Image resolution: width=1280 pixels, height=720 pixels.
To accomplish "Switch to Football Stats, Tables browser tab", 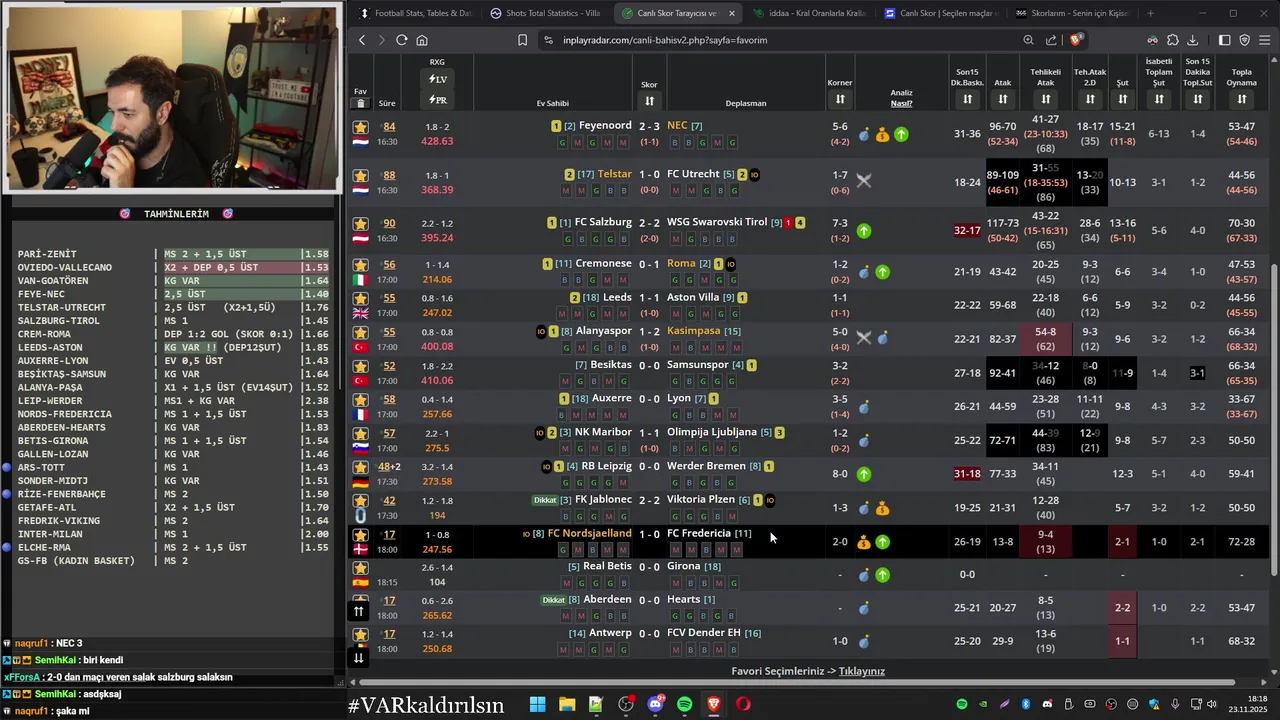I will point(416,13).
